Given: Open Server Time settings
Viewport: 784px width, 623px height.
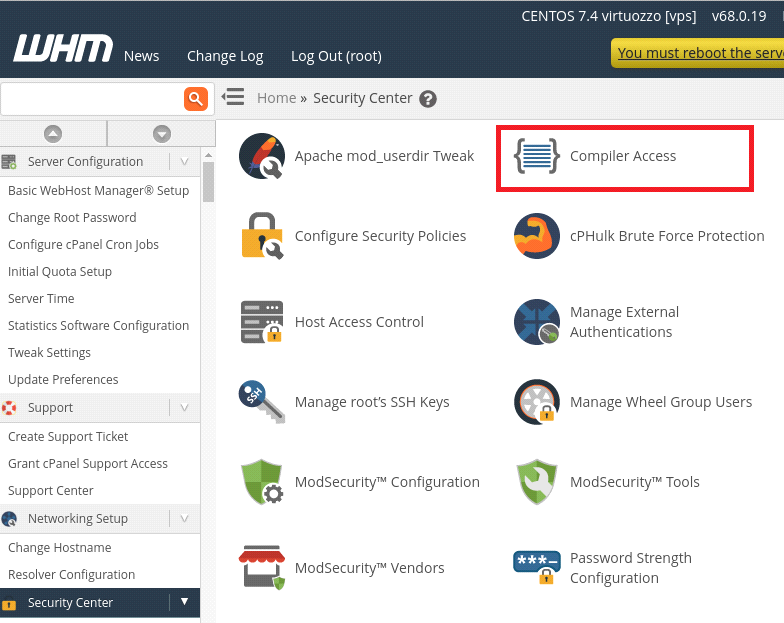Looking at the screenshot, I should point(41,298).
